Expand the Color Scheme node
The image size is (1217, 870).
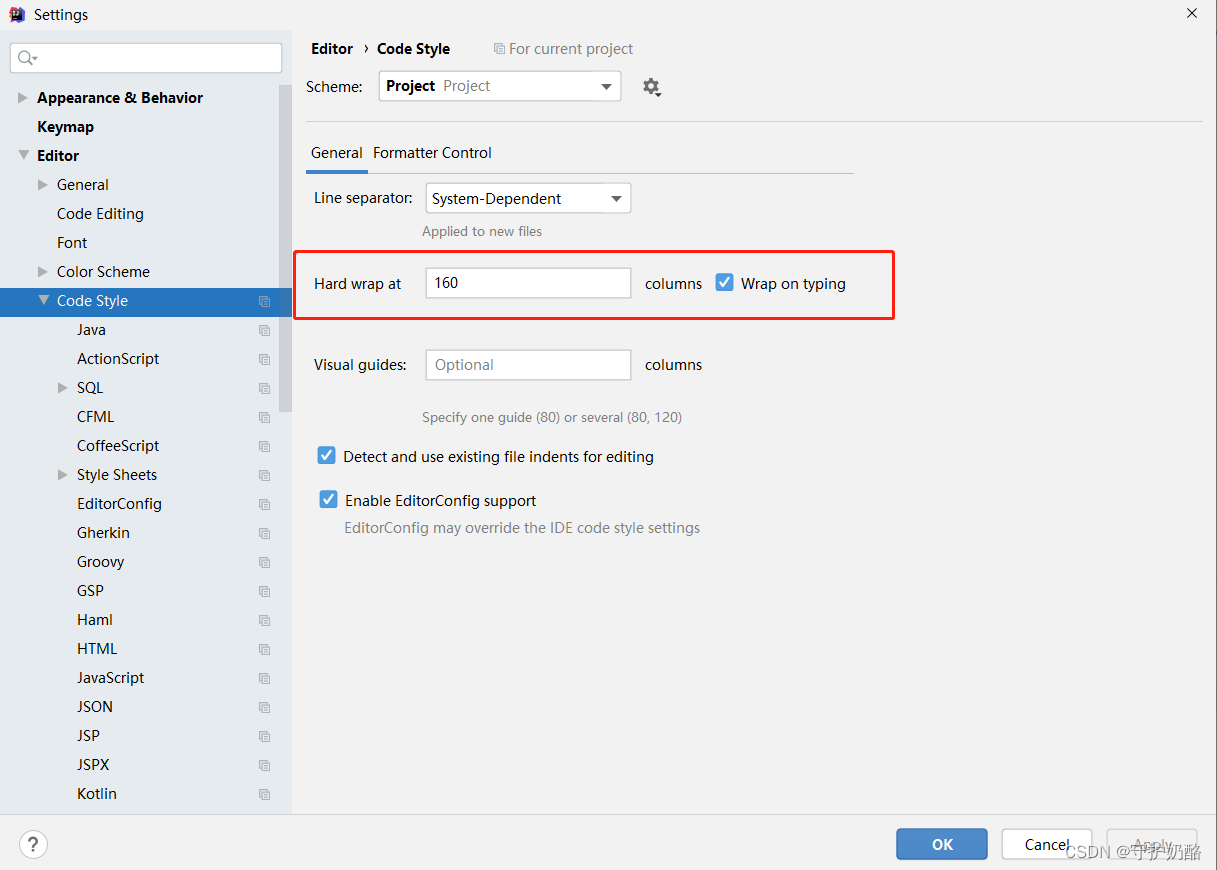pos(43,272)
